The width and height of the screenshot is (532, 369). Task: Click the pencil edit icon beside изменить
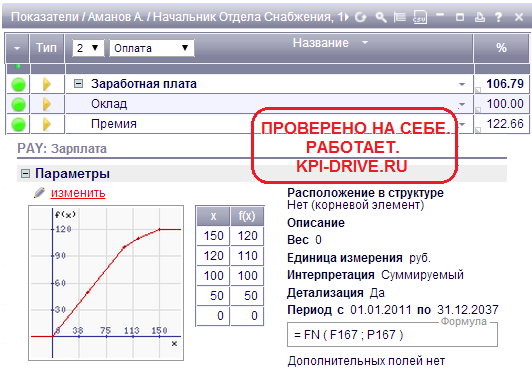click(39, 193)
